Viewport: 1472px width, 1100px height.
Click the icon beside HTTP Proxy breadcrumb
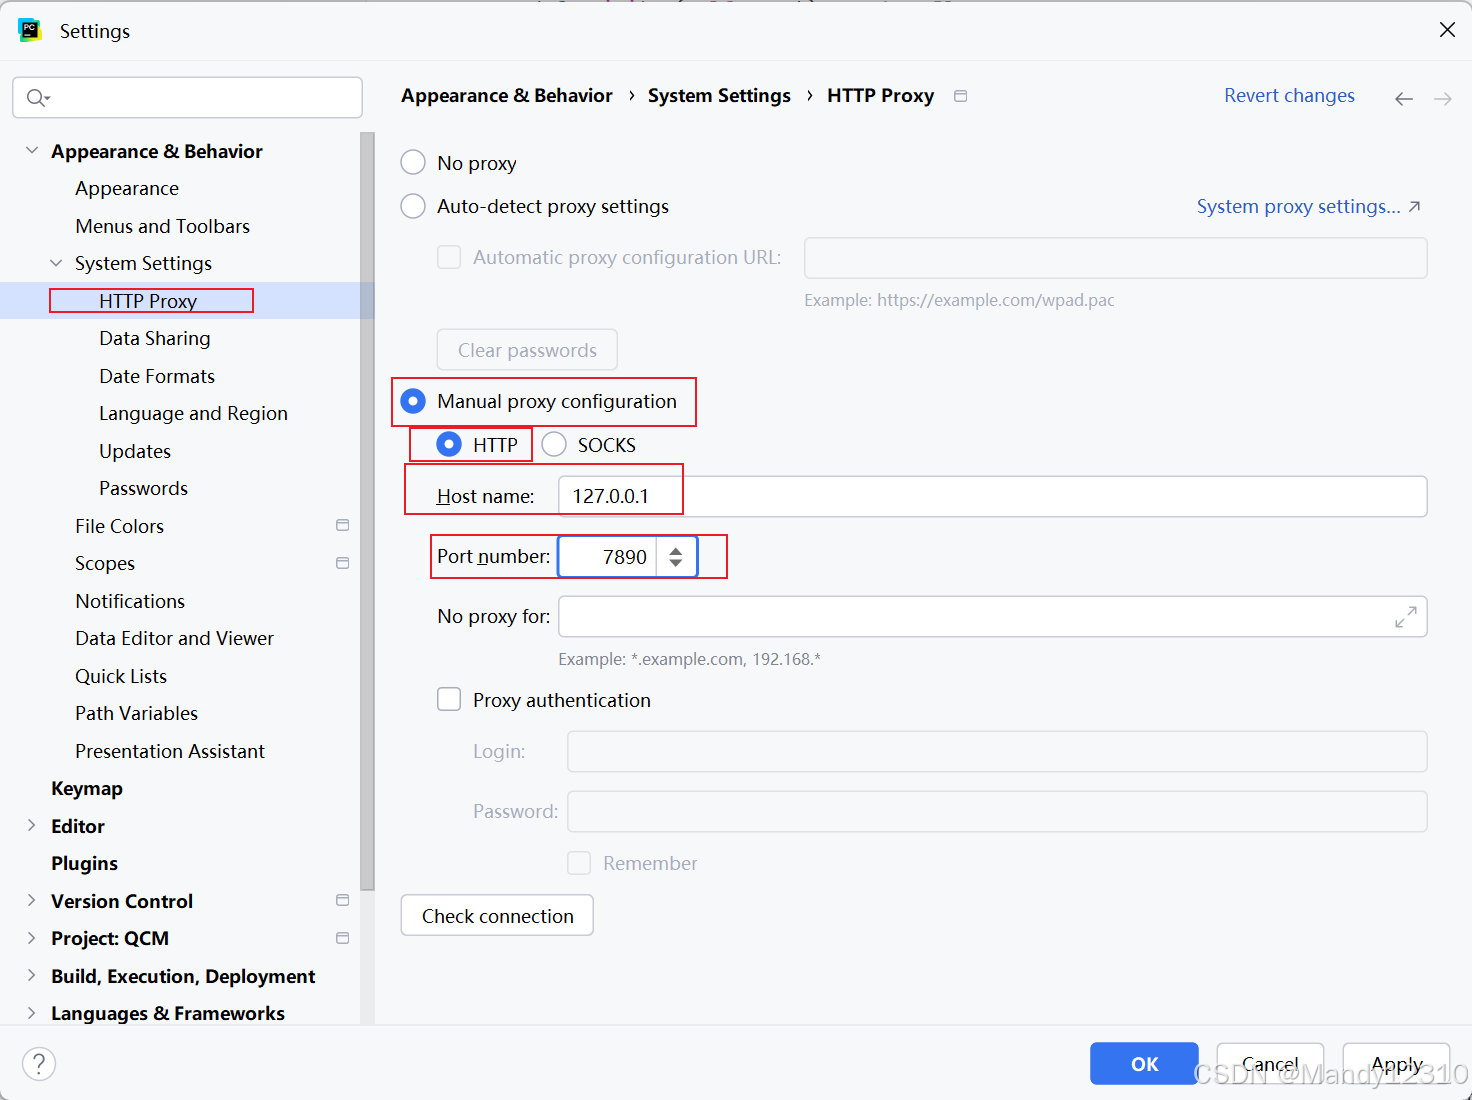[x=960, y=95]
